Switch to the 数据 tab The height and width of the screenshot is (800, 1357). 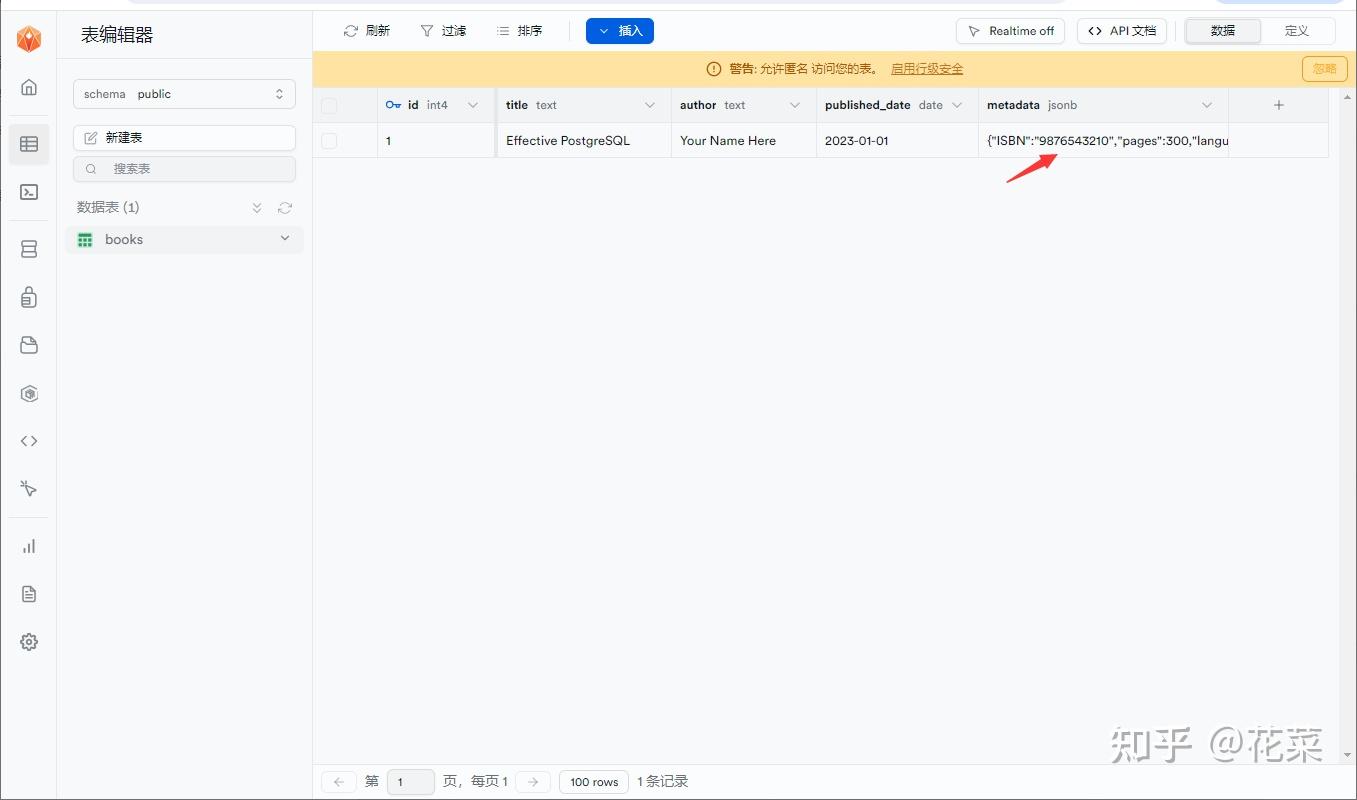click(1222, 31)
